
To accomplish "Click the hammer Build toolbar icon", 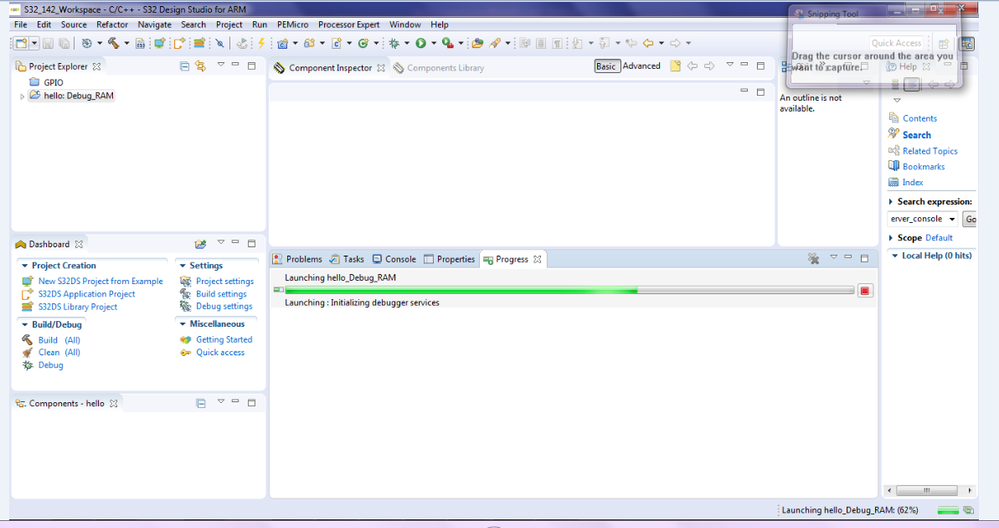I will [x=113, y=43].
